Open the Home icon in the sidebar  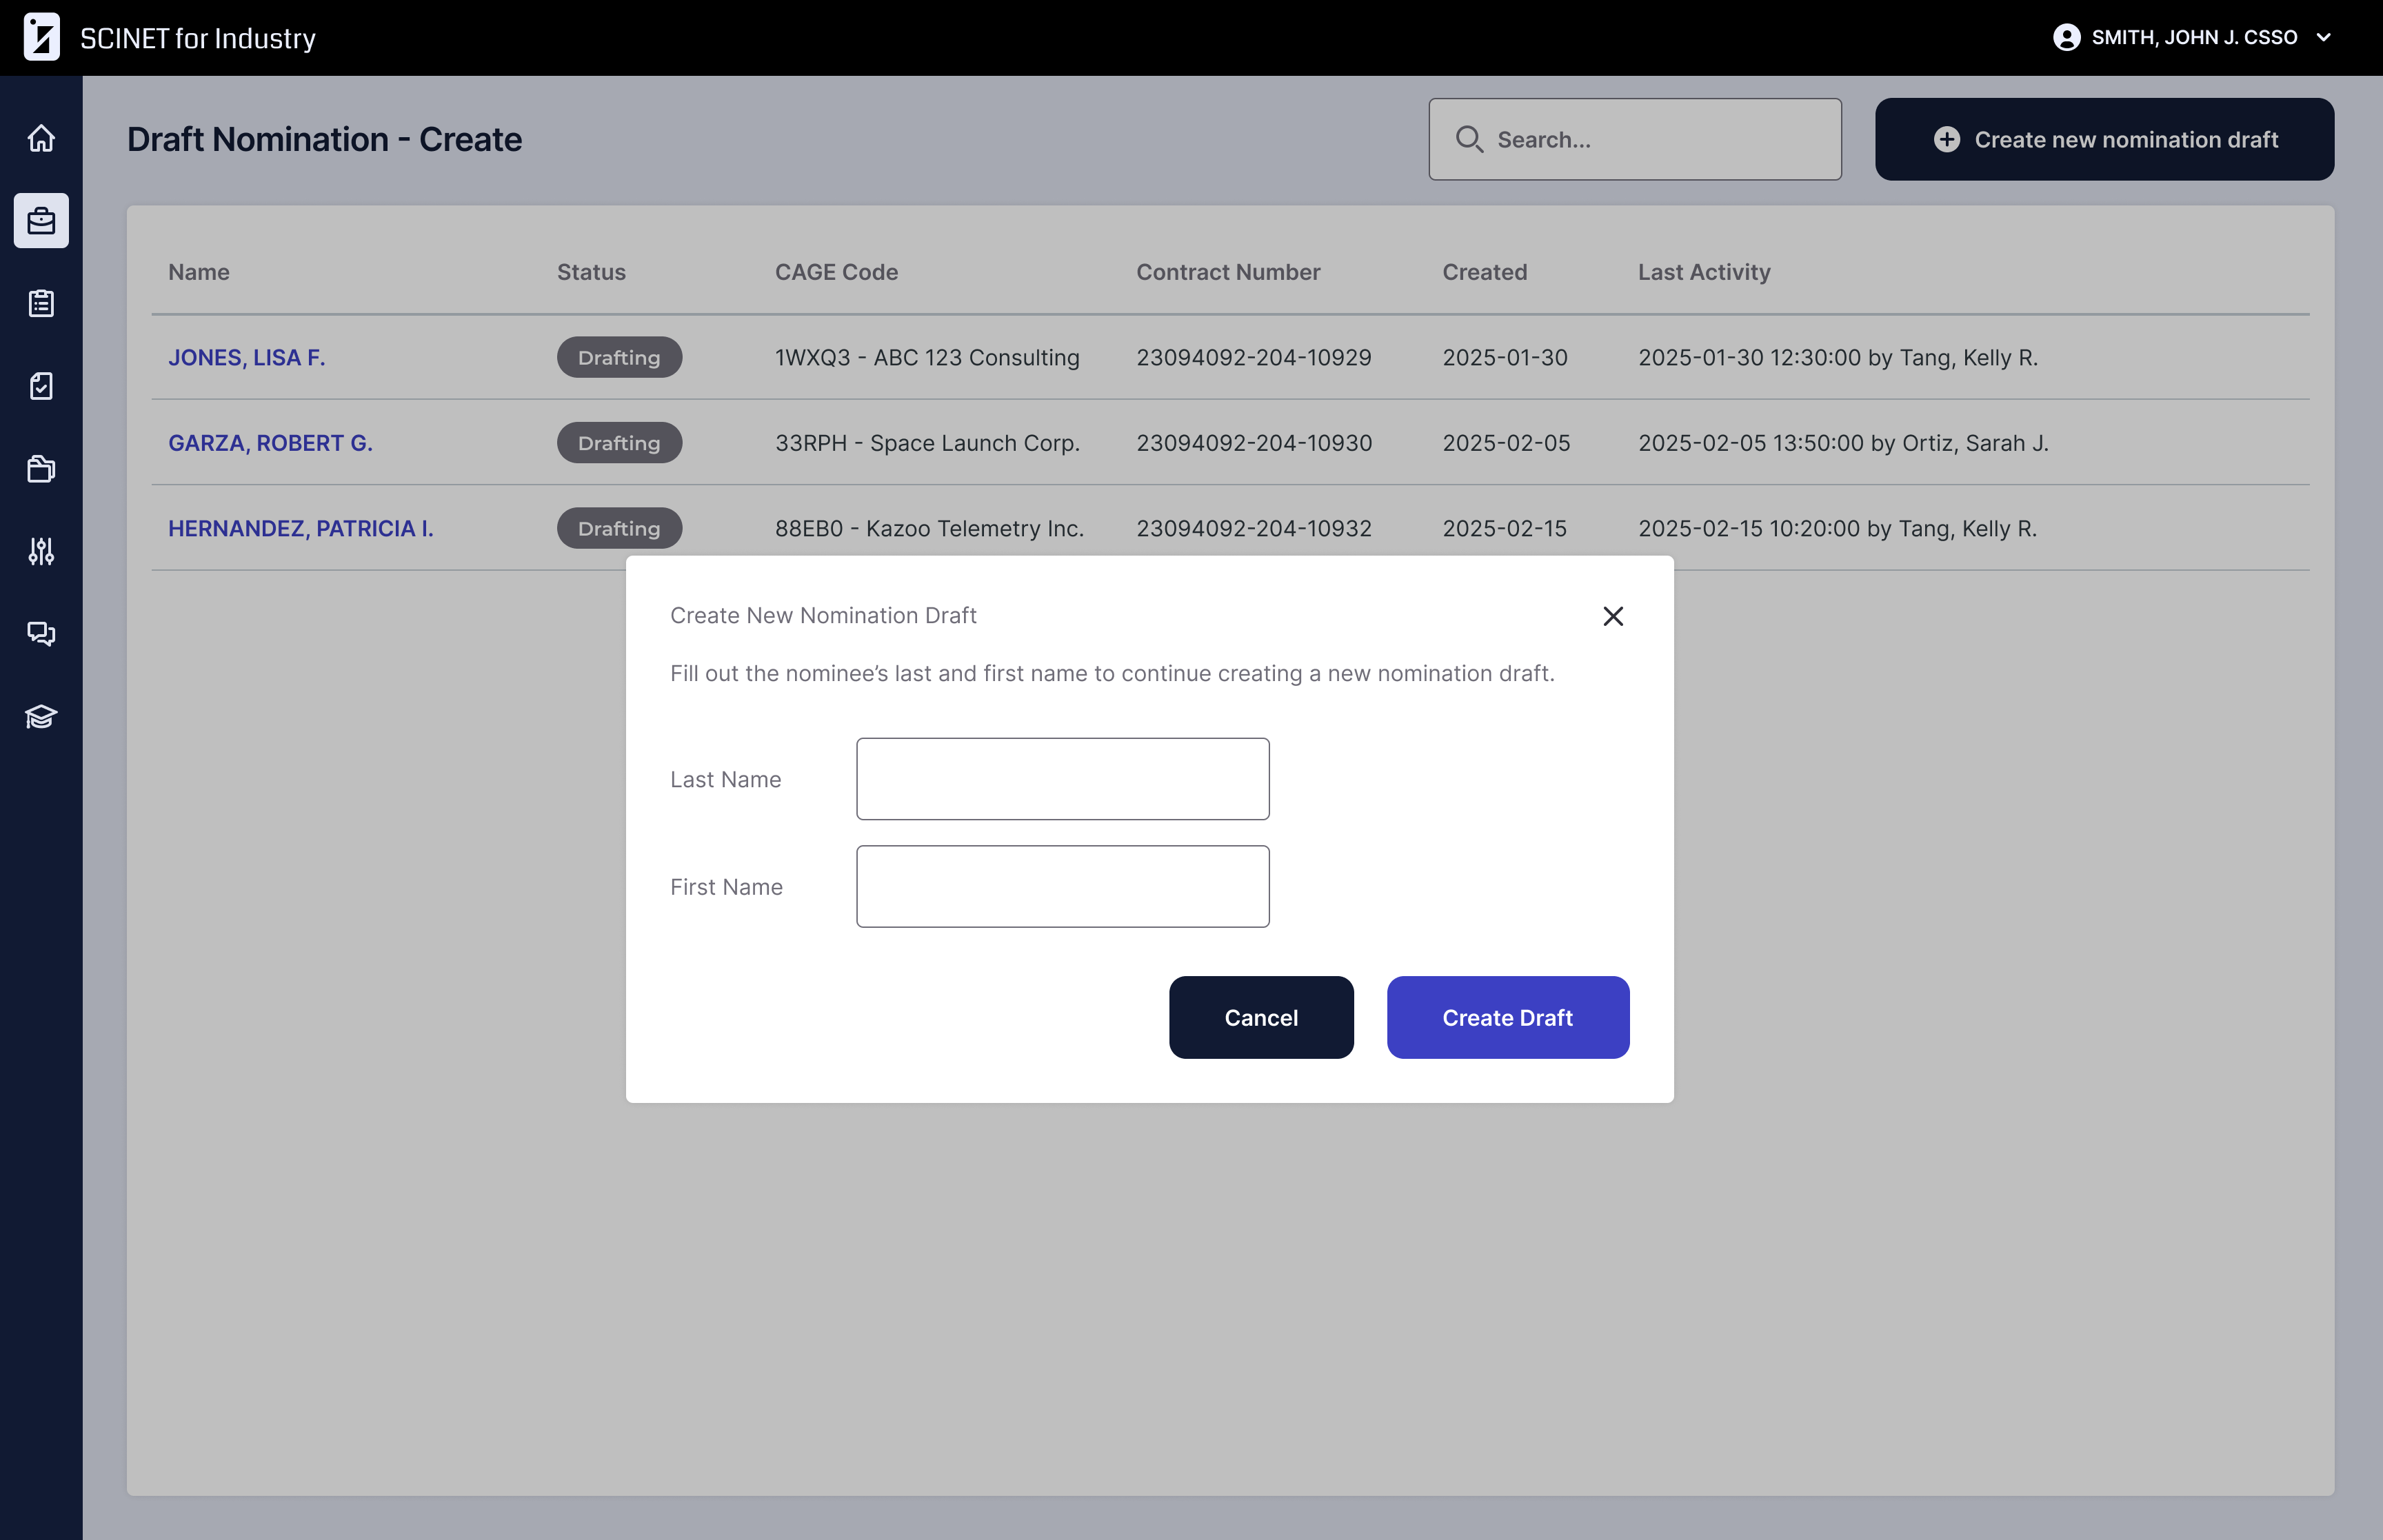point(41,138)
